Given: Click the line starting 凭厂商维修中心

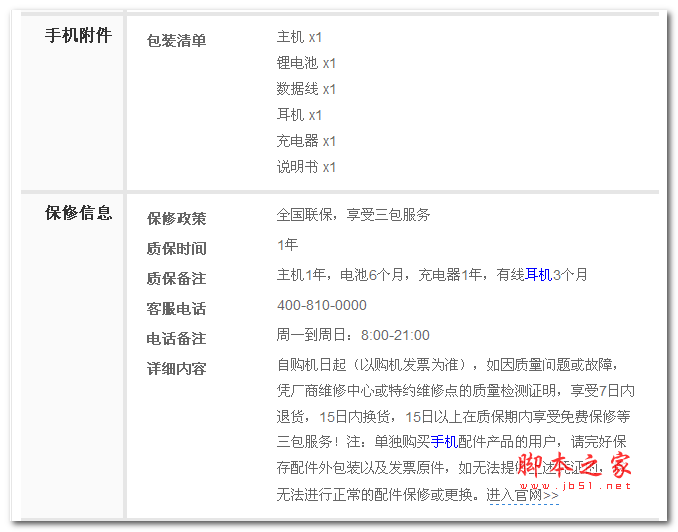Looking at the screenshot, I should coord(456,391).
